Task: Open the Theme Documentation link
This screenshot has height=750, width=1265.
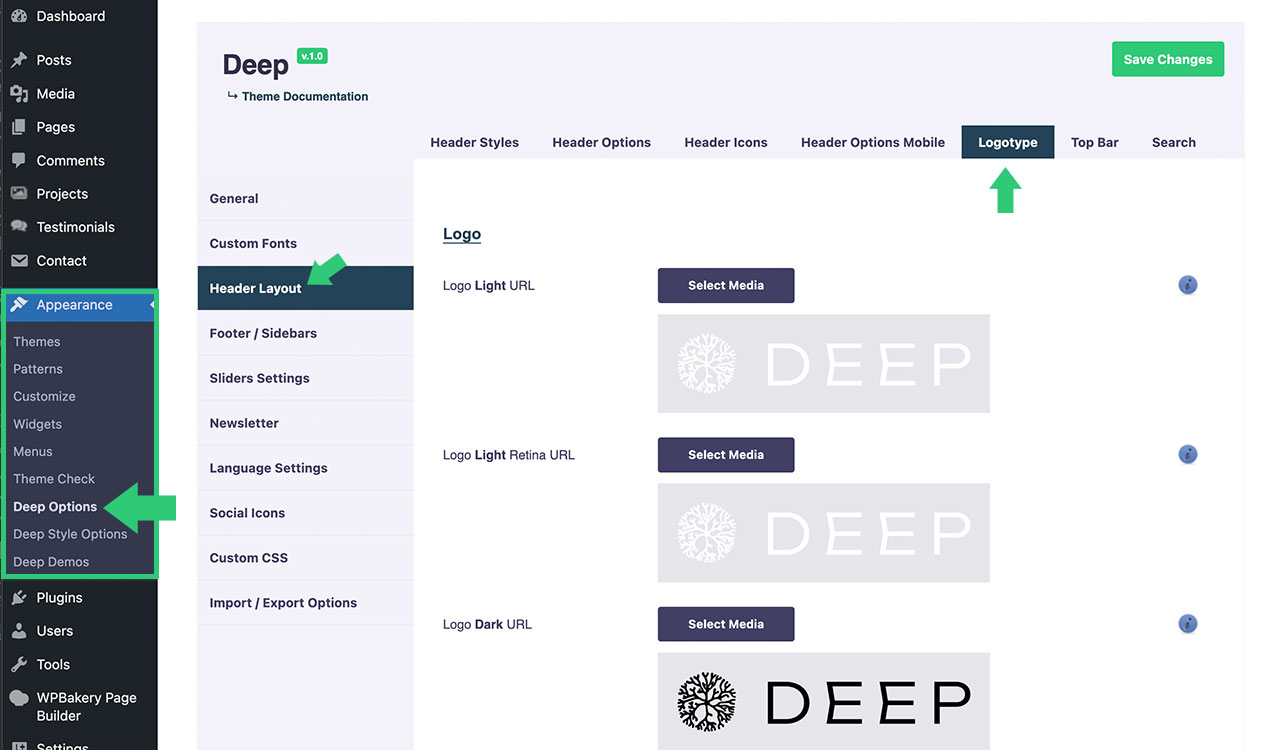Action: click(x=304, y=97)
